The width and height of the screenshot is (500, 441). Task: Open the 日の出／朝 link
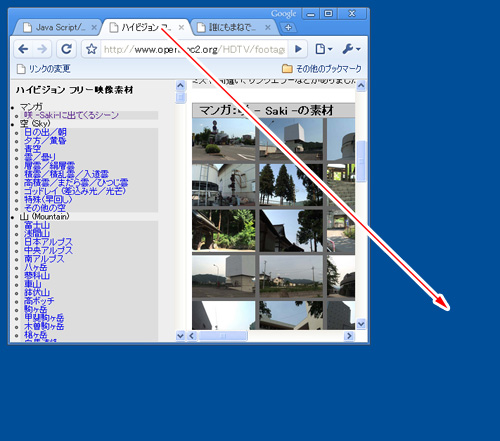45,132
